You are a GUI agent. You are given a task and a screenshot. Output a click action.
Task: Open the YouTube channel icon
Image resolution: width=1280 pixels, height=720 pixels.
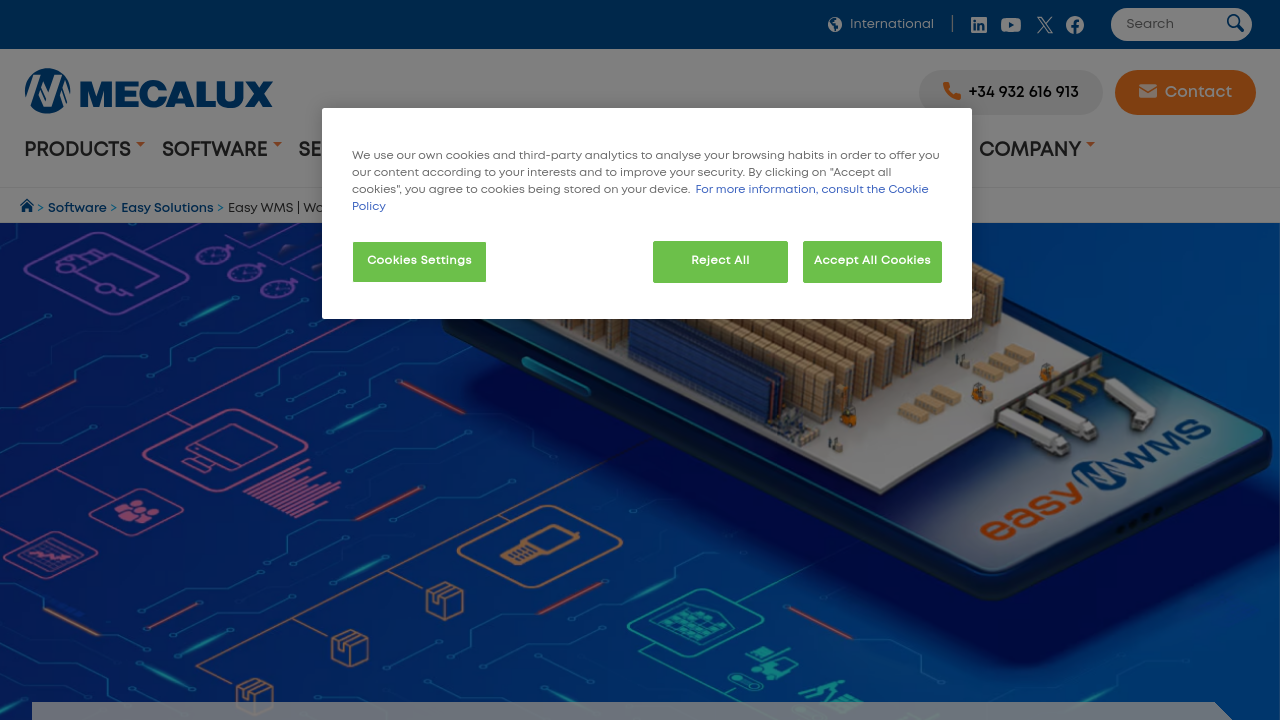[x=1011, y=25]
